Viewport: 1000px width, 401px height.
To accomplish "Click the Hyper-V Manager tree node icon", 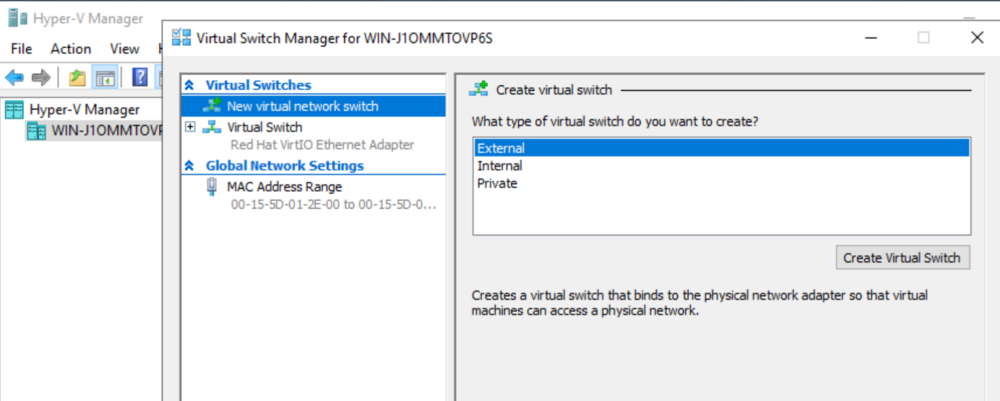I will 14,110.
